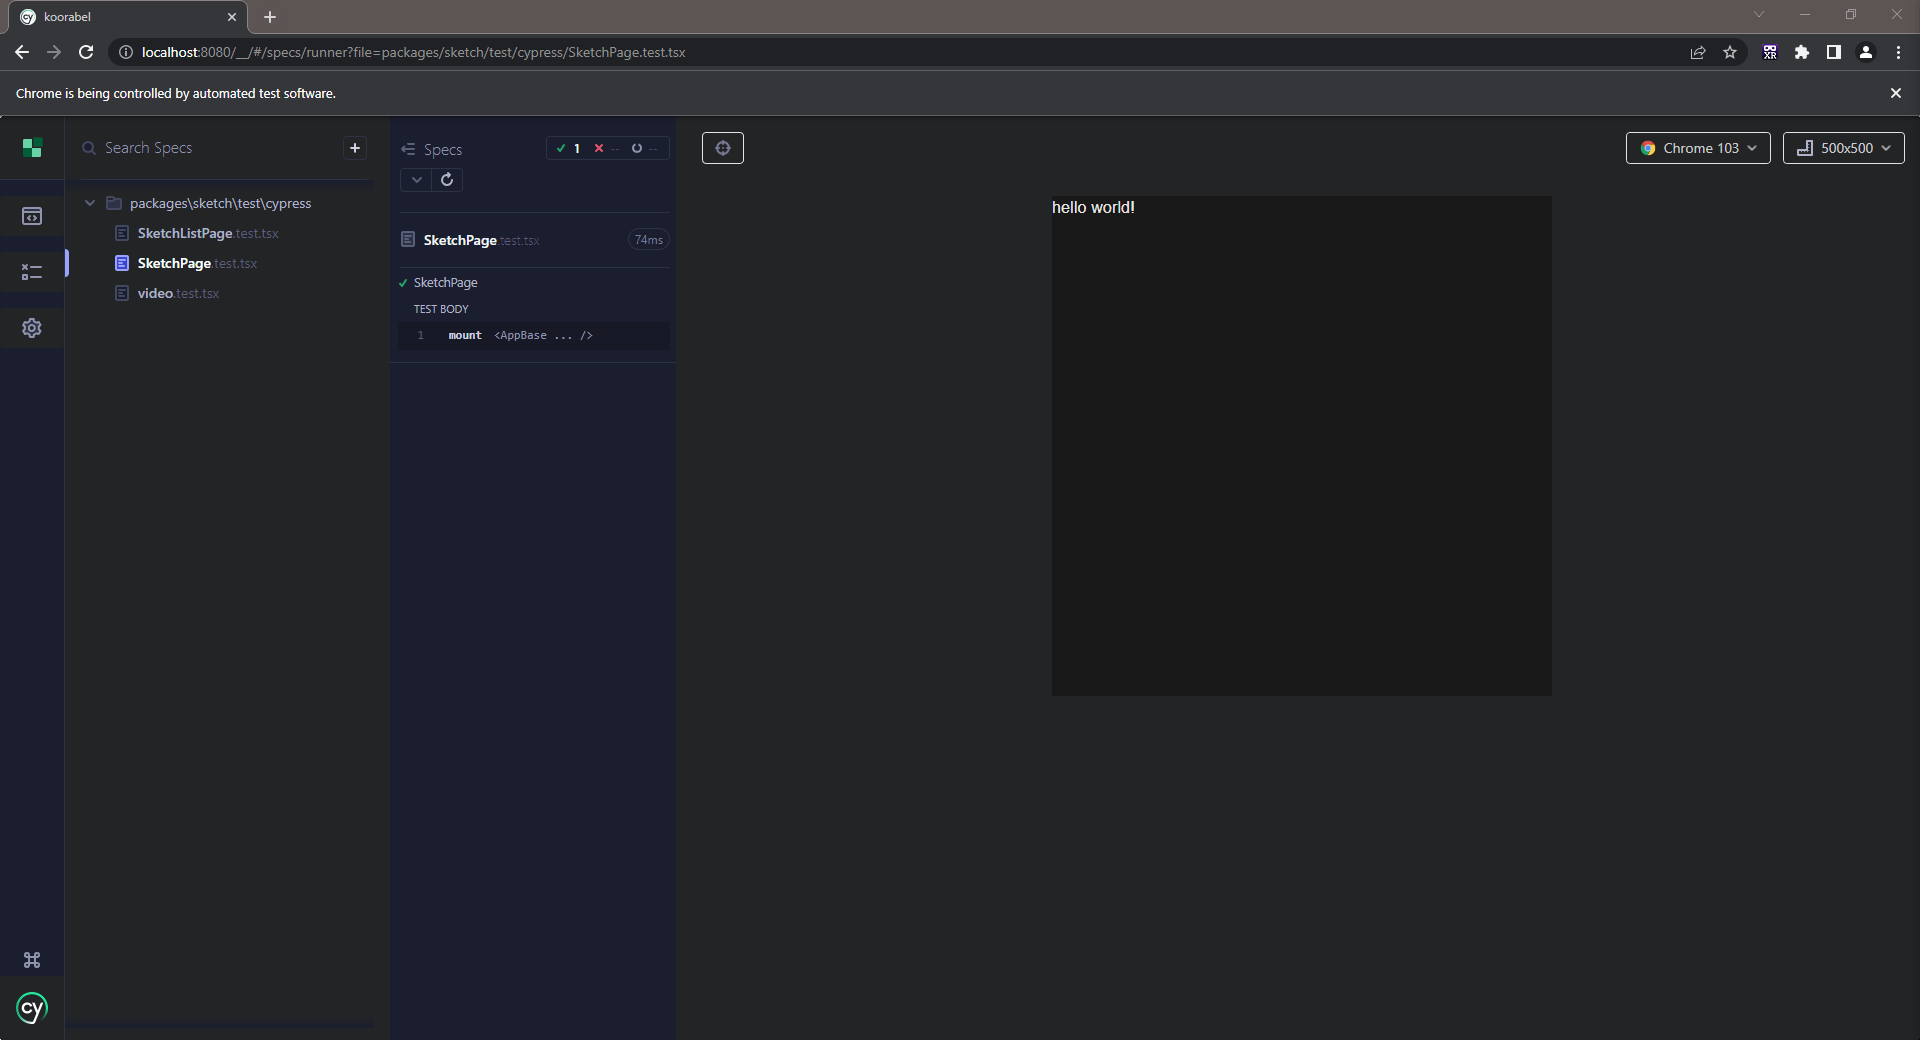This screenshot has height=1040, width=1920.
Task: Dismiss the automated test software notice
Action: point(1895,93)
